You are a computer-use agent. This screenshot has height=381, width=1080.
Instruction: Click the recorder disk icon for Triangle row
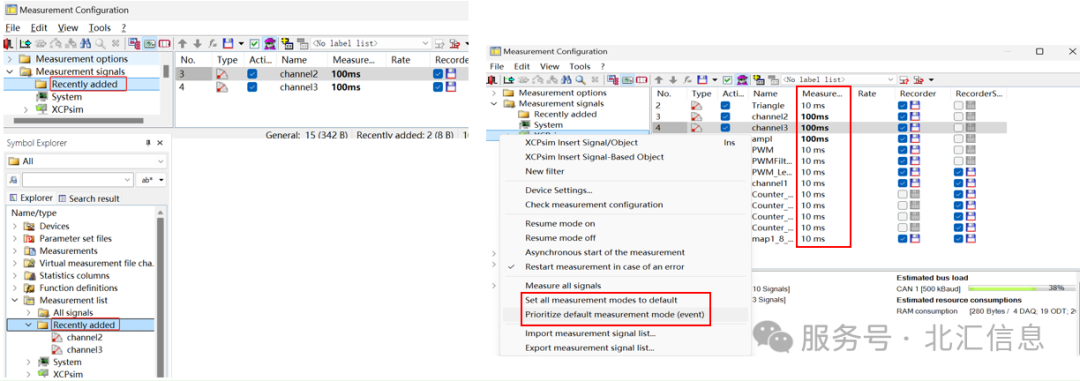(915, 105)
